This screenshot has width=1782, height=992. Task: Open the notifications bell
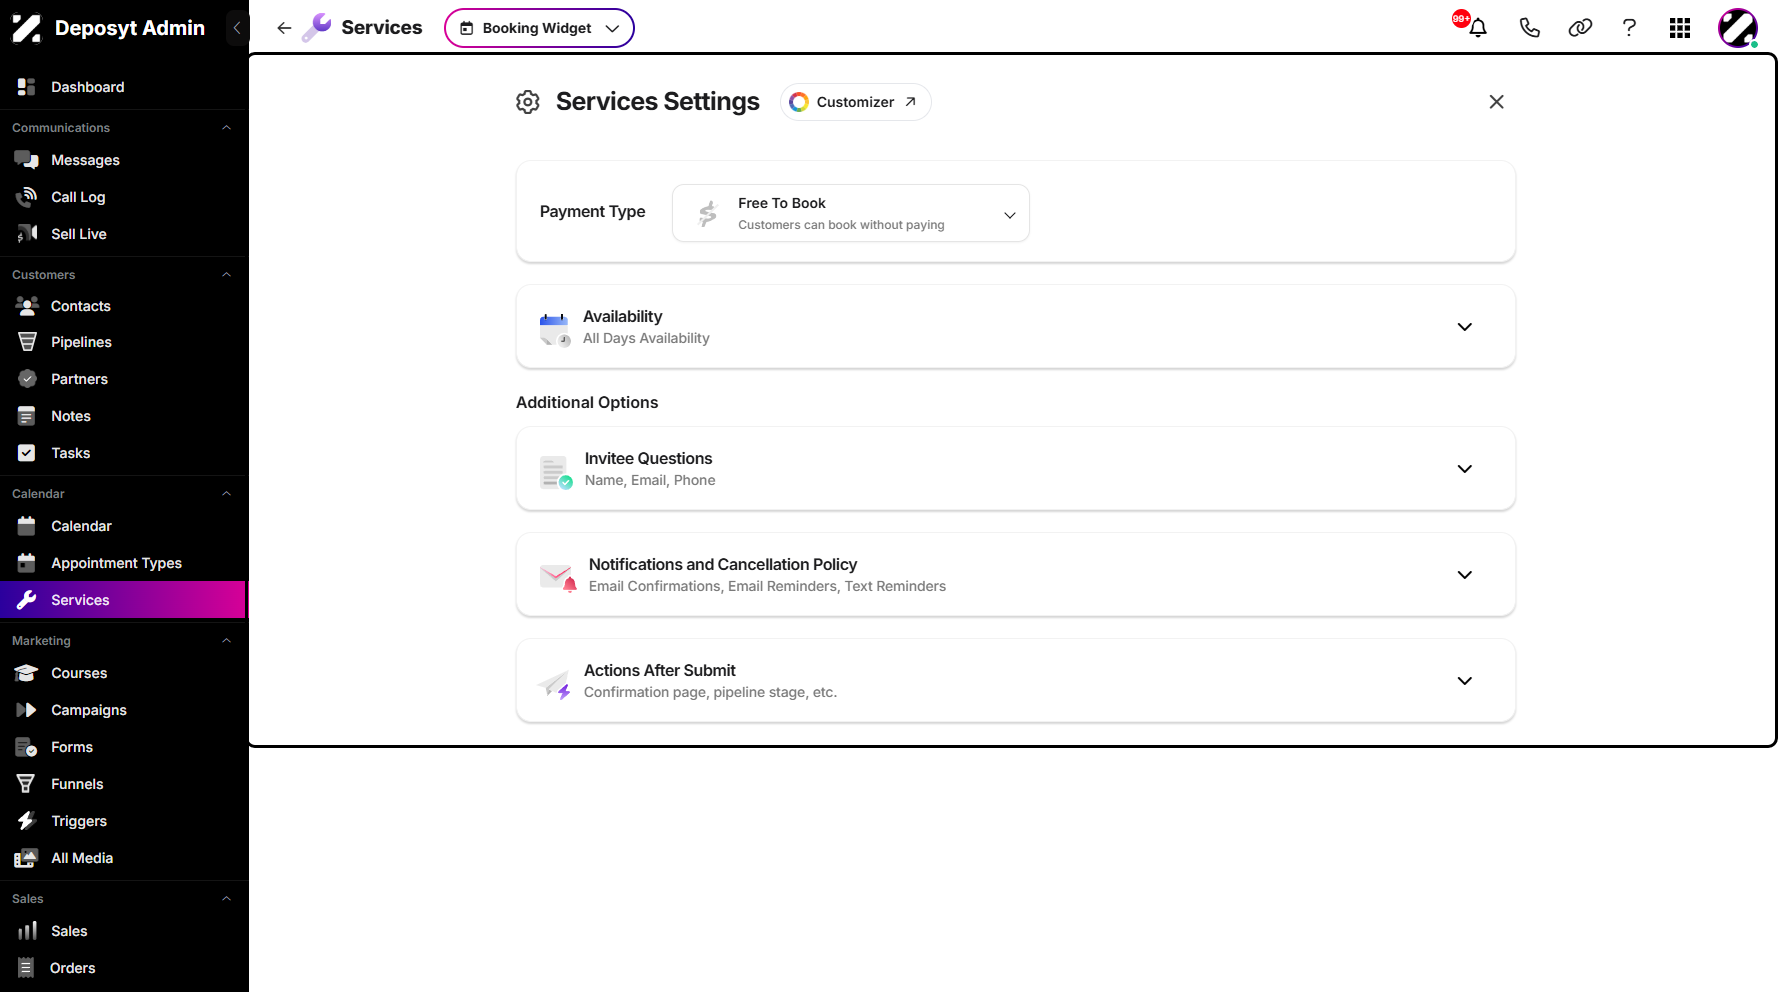coord(1477,28)
